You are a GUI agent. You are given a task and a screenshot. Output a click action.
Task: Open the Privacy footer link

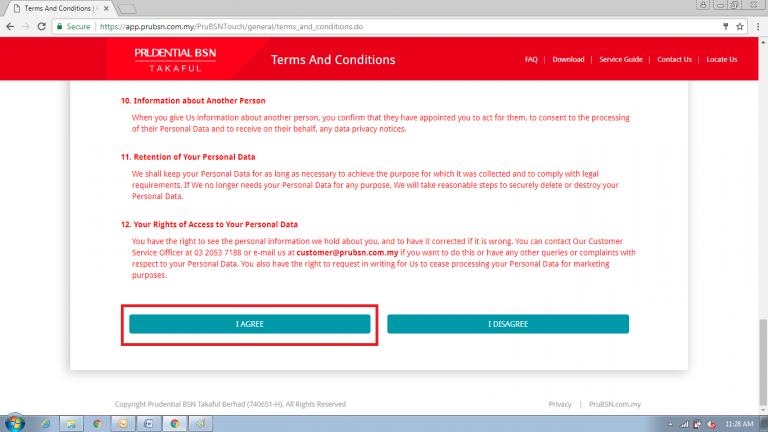point(560,404)
